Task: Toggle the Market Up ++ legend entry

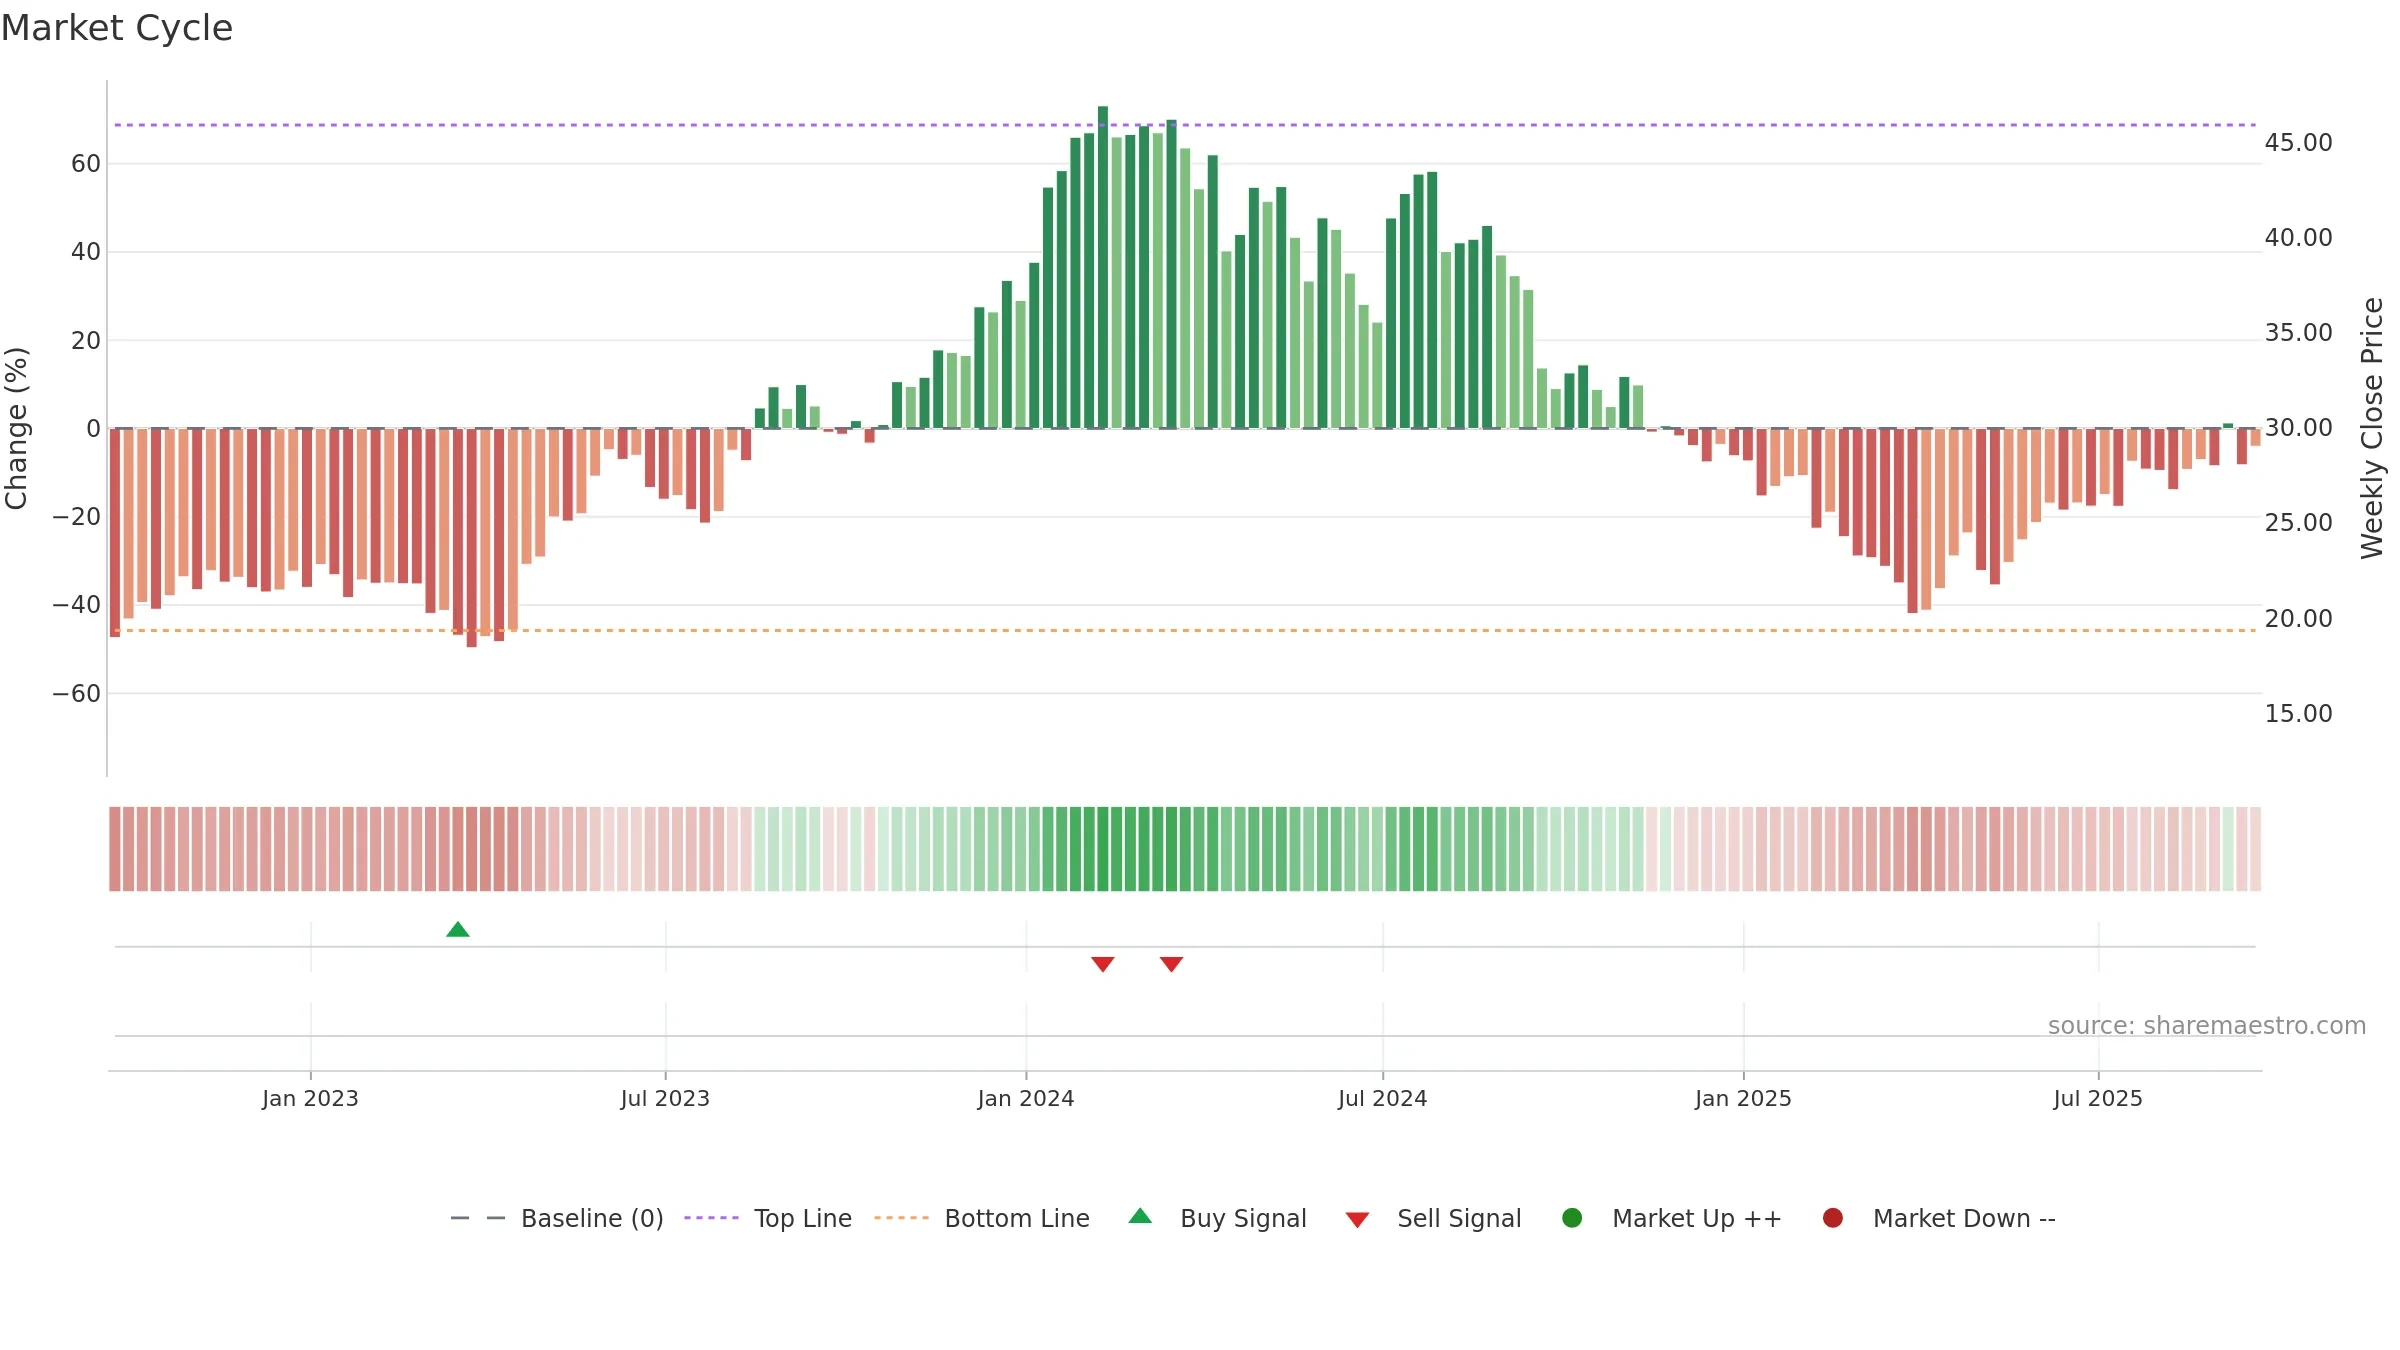Action: pyautogui.click(x=1672, y=1218)
